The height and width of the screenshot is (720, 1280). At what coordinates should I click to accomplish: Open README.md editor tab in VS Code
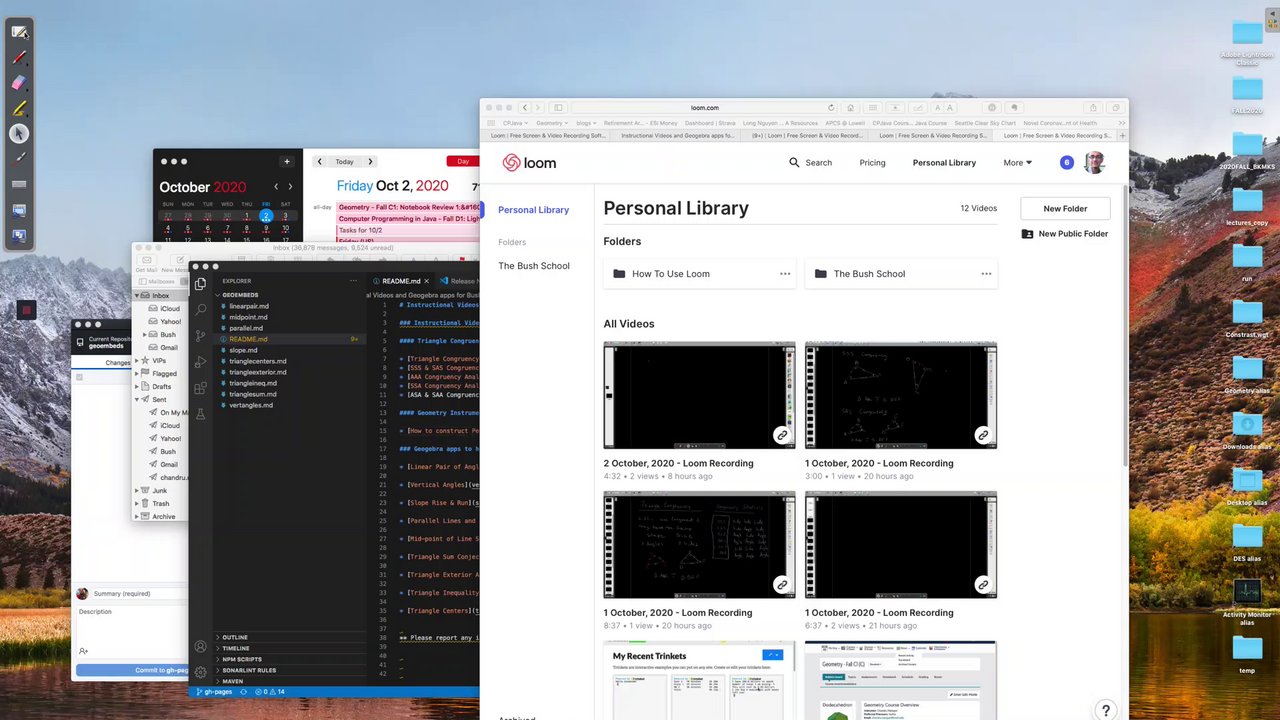pyautogui.click(x=400, y=281)
